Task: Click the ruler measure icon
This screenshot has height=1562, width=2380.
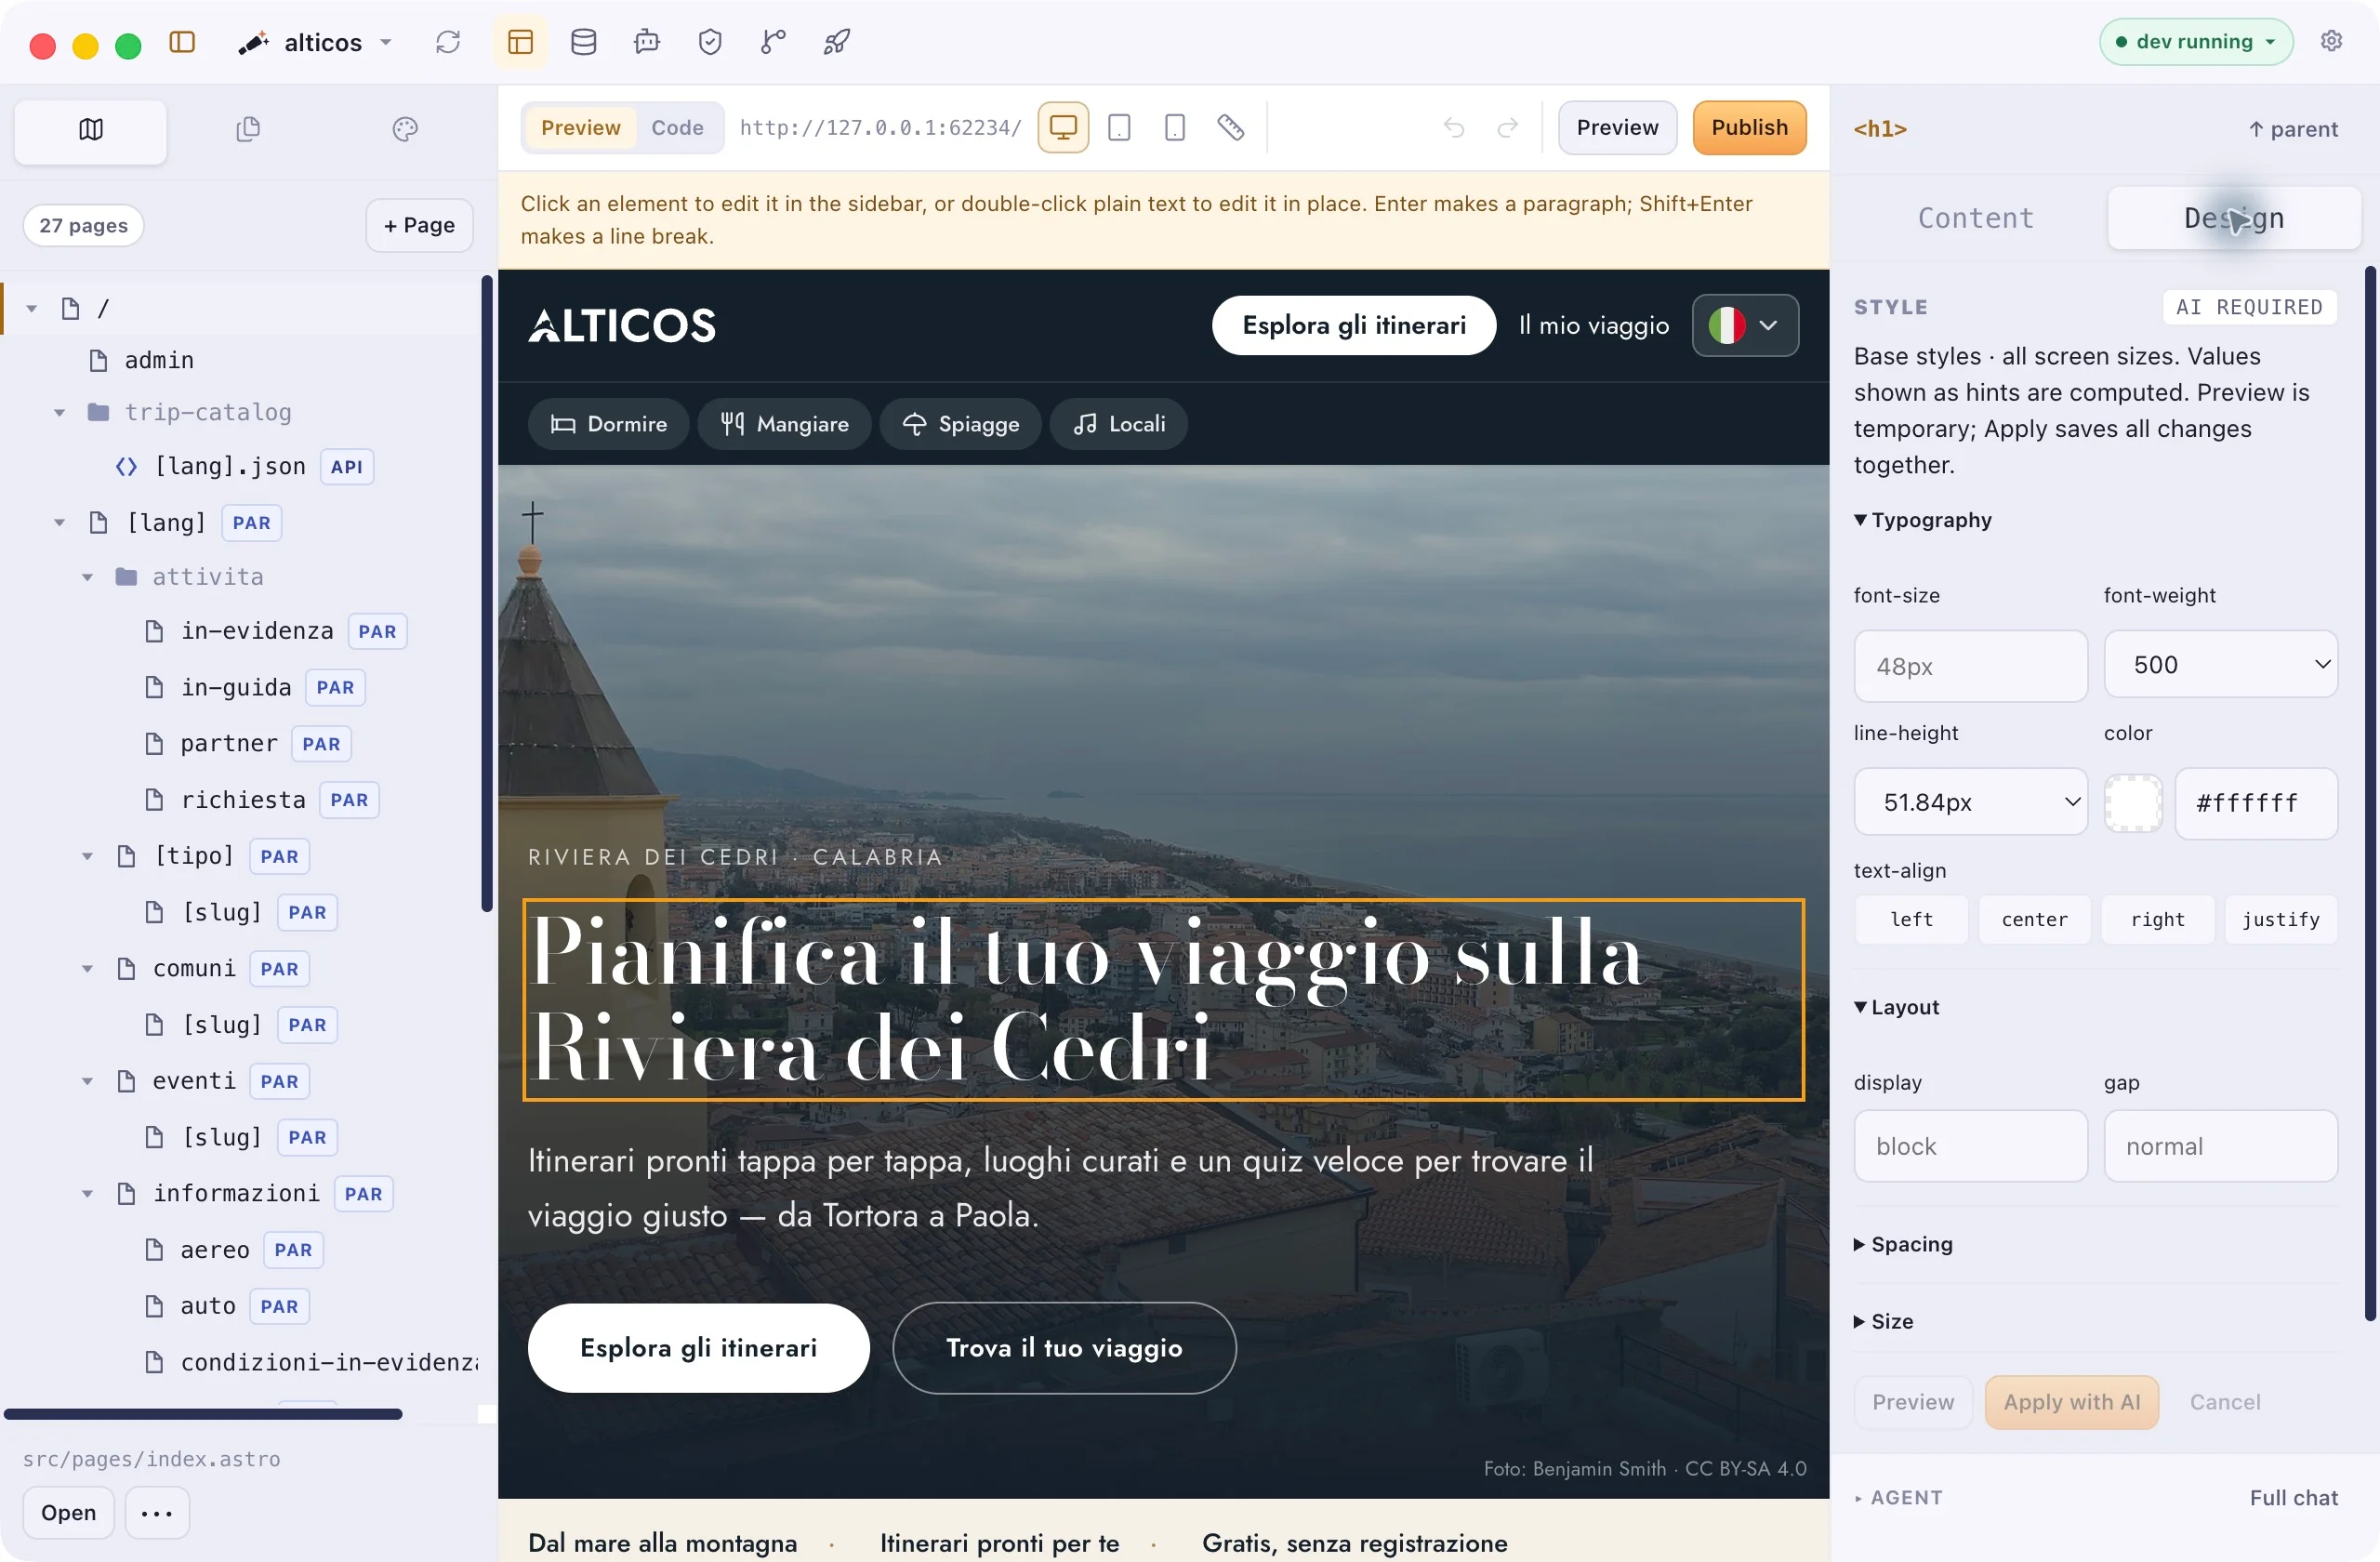Action: (x=1231, y=128)
